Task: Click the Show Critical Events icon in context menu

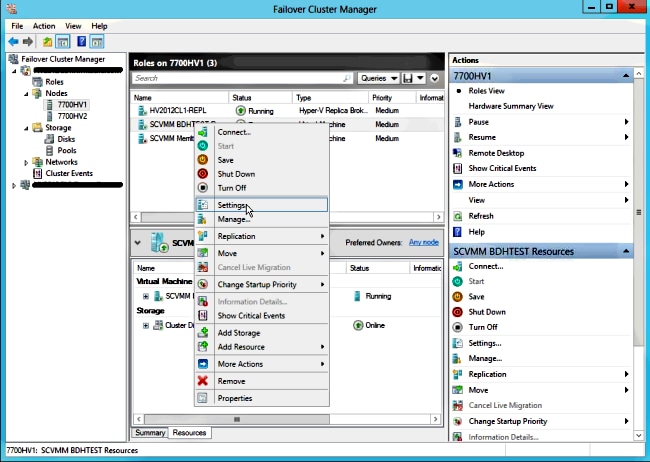Action: click(x=203, y=316)
